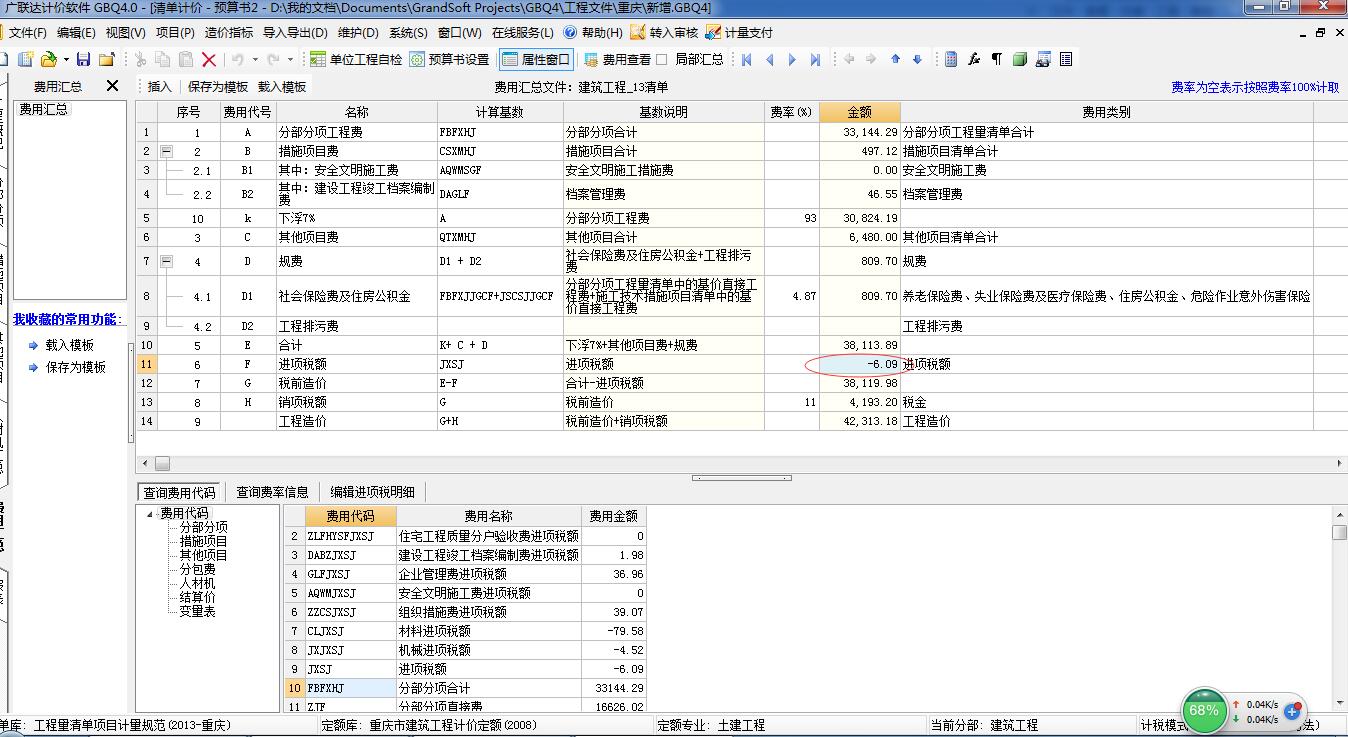Open the 造价指标 menu

point(229,33)
